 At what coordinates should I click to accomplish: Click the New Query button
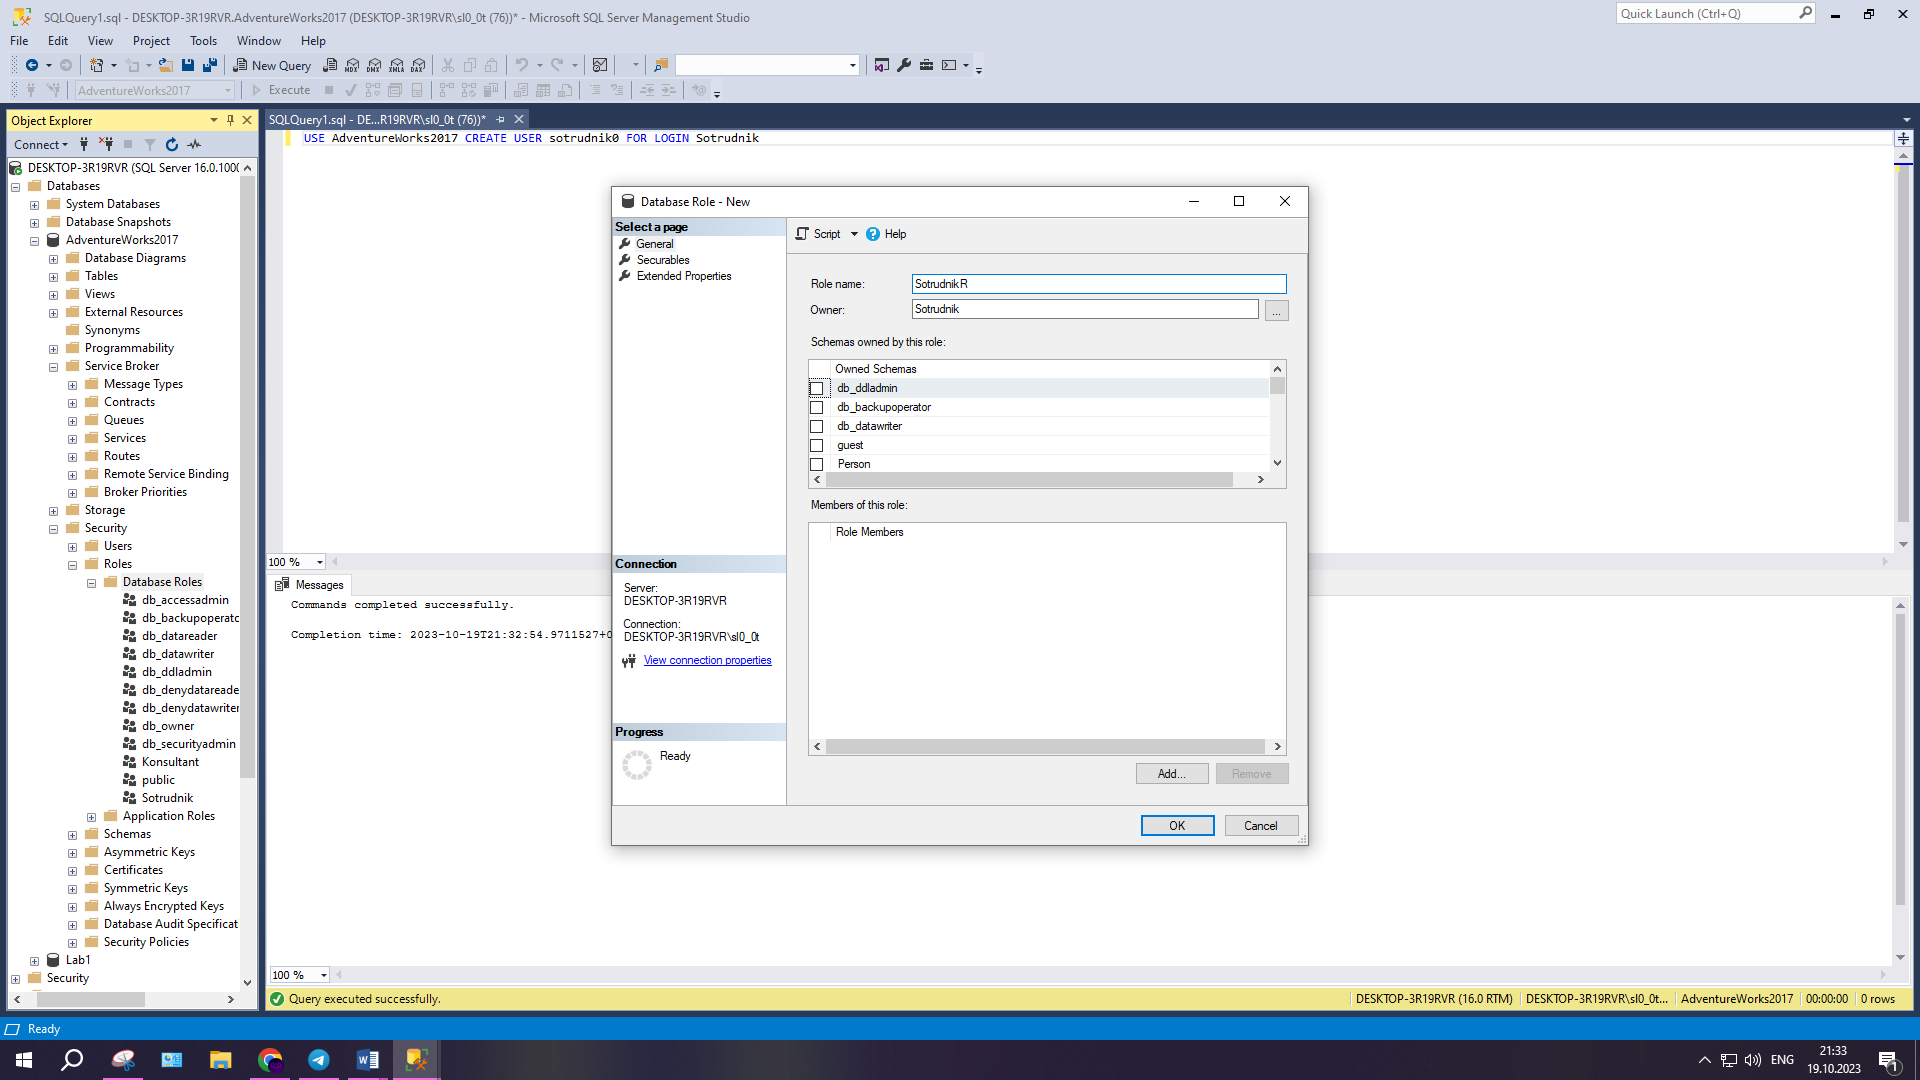click(272, 65)
